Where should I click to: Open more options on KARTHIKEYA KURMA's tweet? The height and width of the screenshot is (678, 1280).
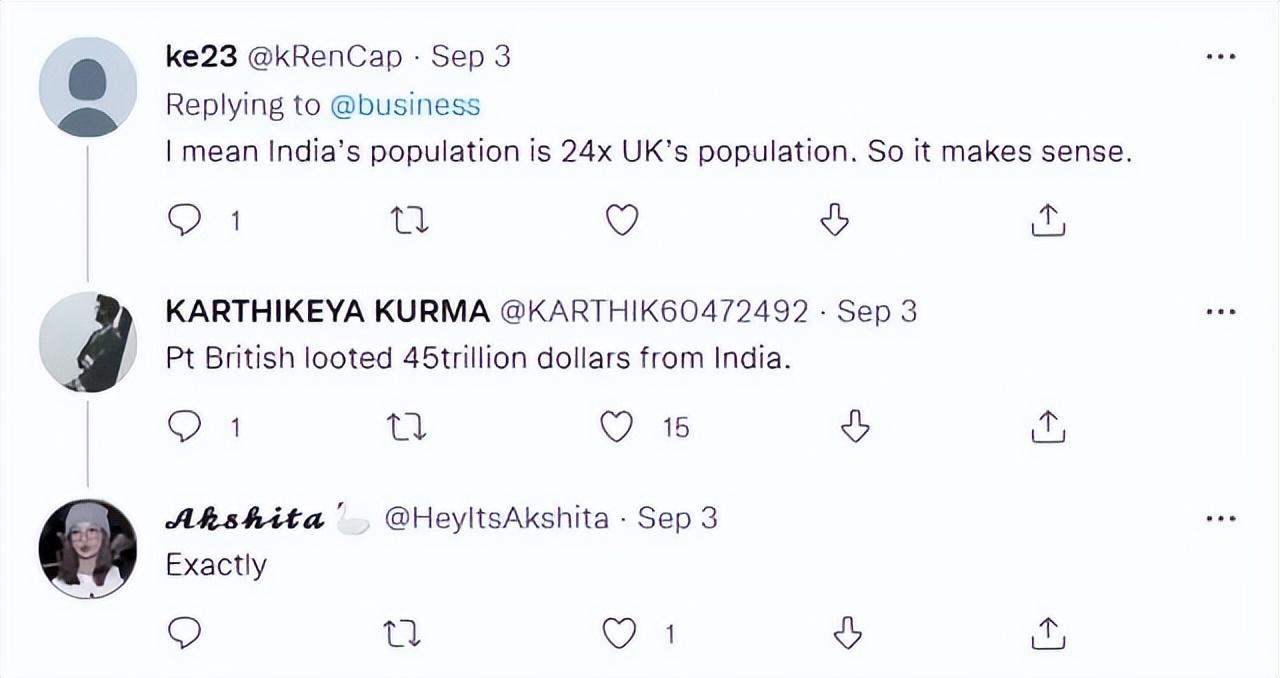(1221, 312)
